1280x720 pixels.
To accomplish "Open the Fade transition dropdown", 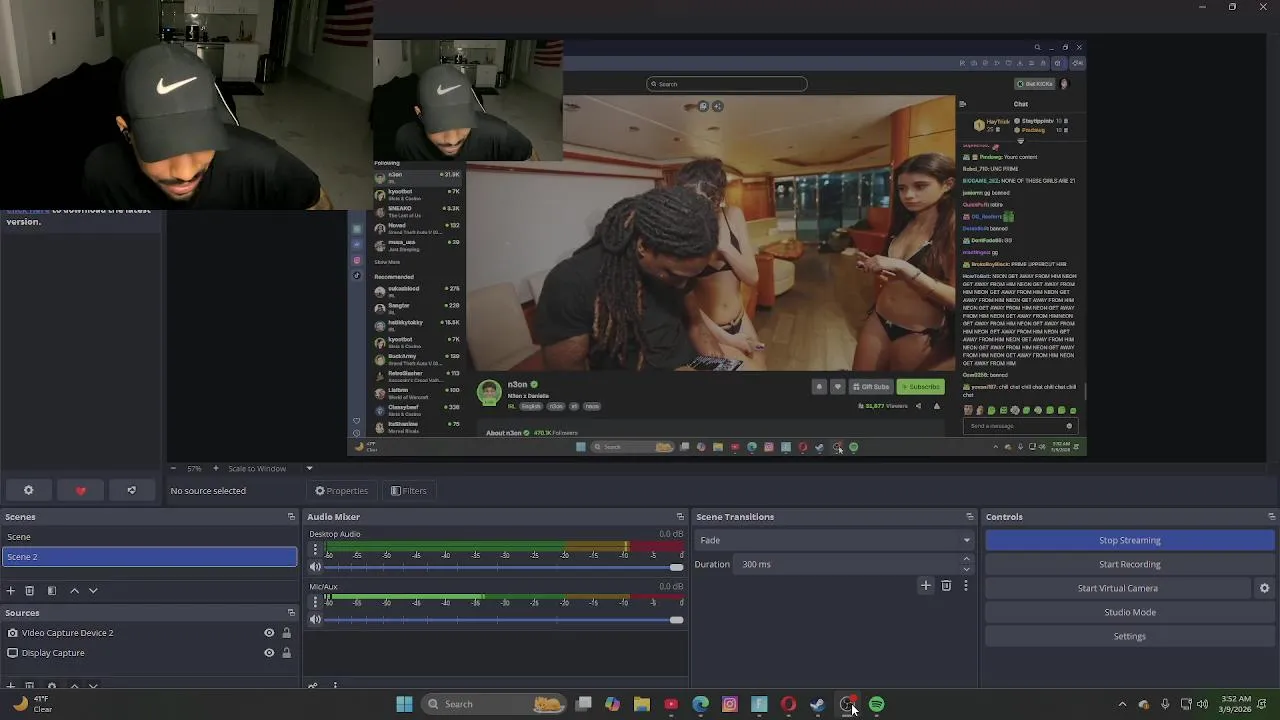I will click(x=833, y=540).
